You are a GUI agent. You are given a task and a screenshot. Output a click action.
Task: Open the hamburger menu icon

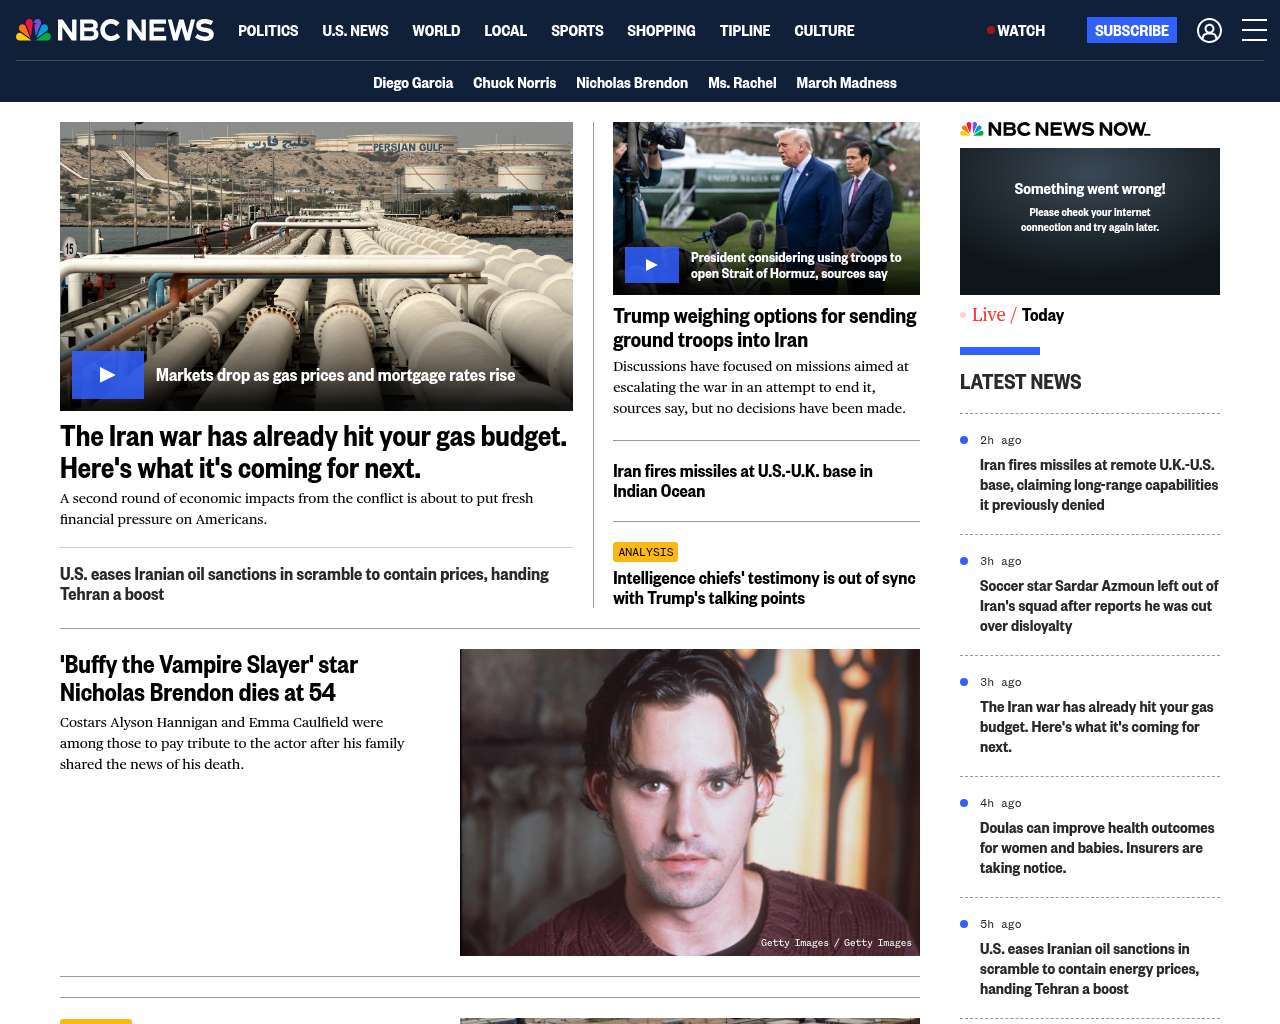pyautogui.click(x=1254, y=31)
